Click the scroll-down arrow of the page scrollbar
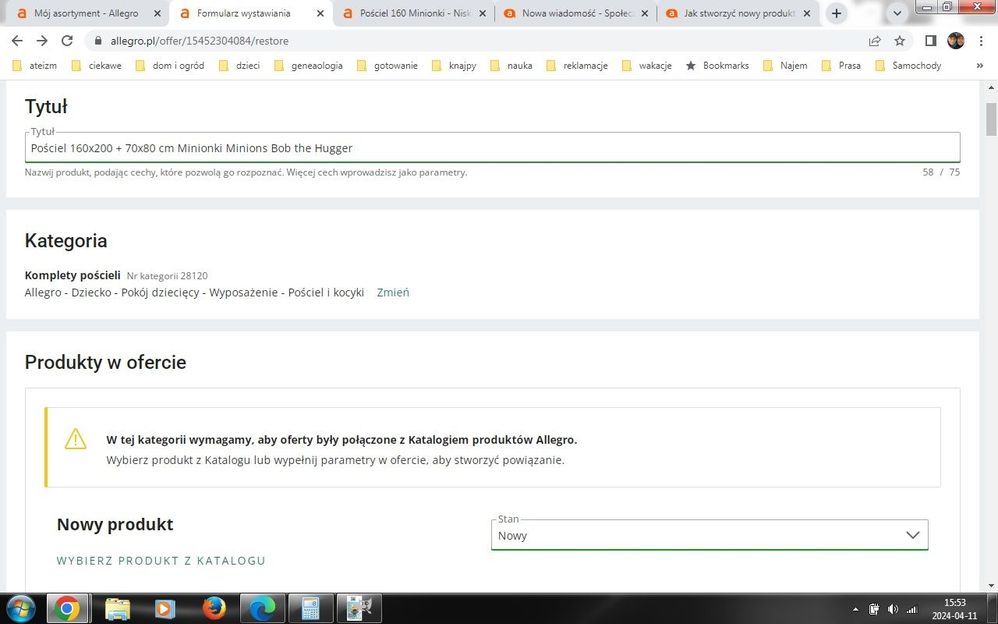This screenshot has height=624, width=998. coord(991,585)
